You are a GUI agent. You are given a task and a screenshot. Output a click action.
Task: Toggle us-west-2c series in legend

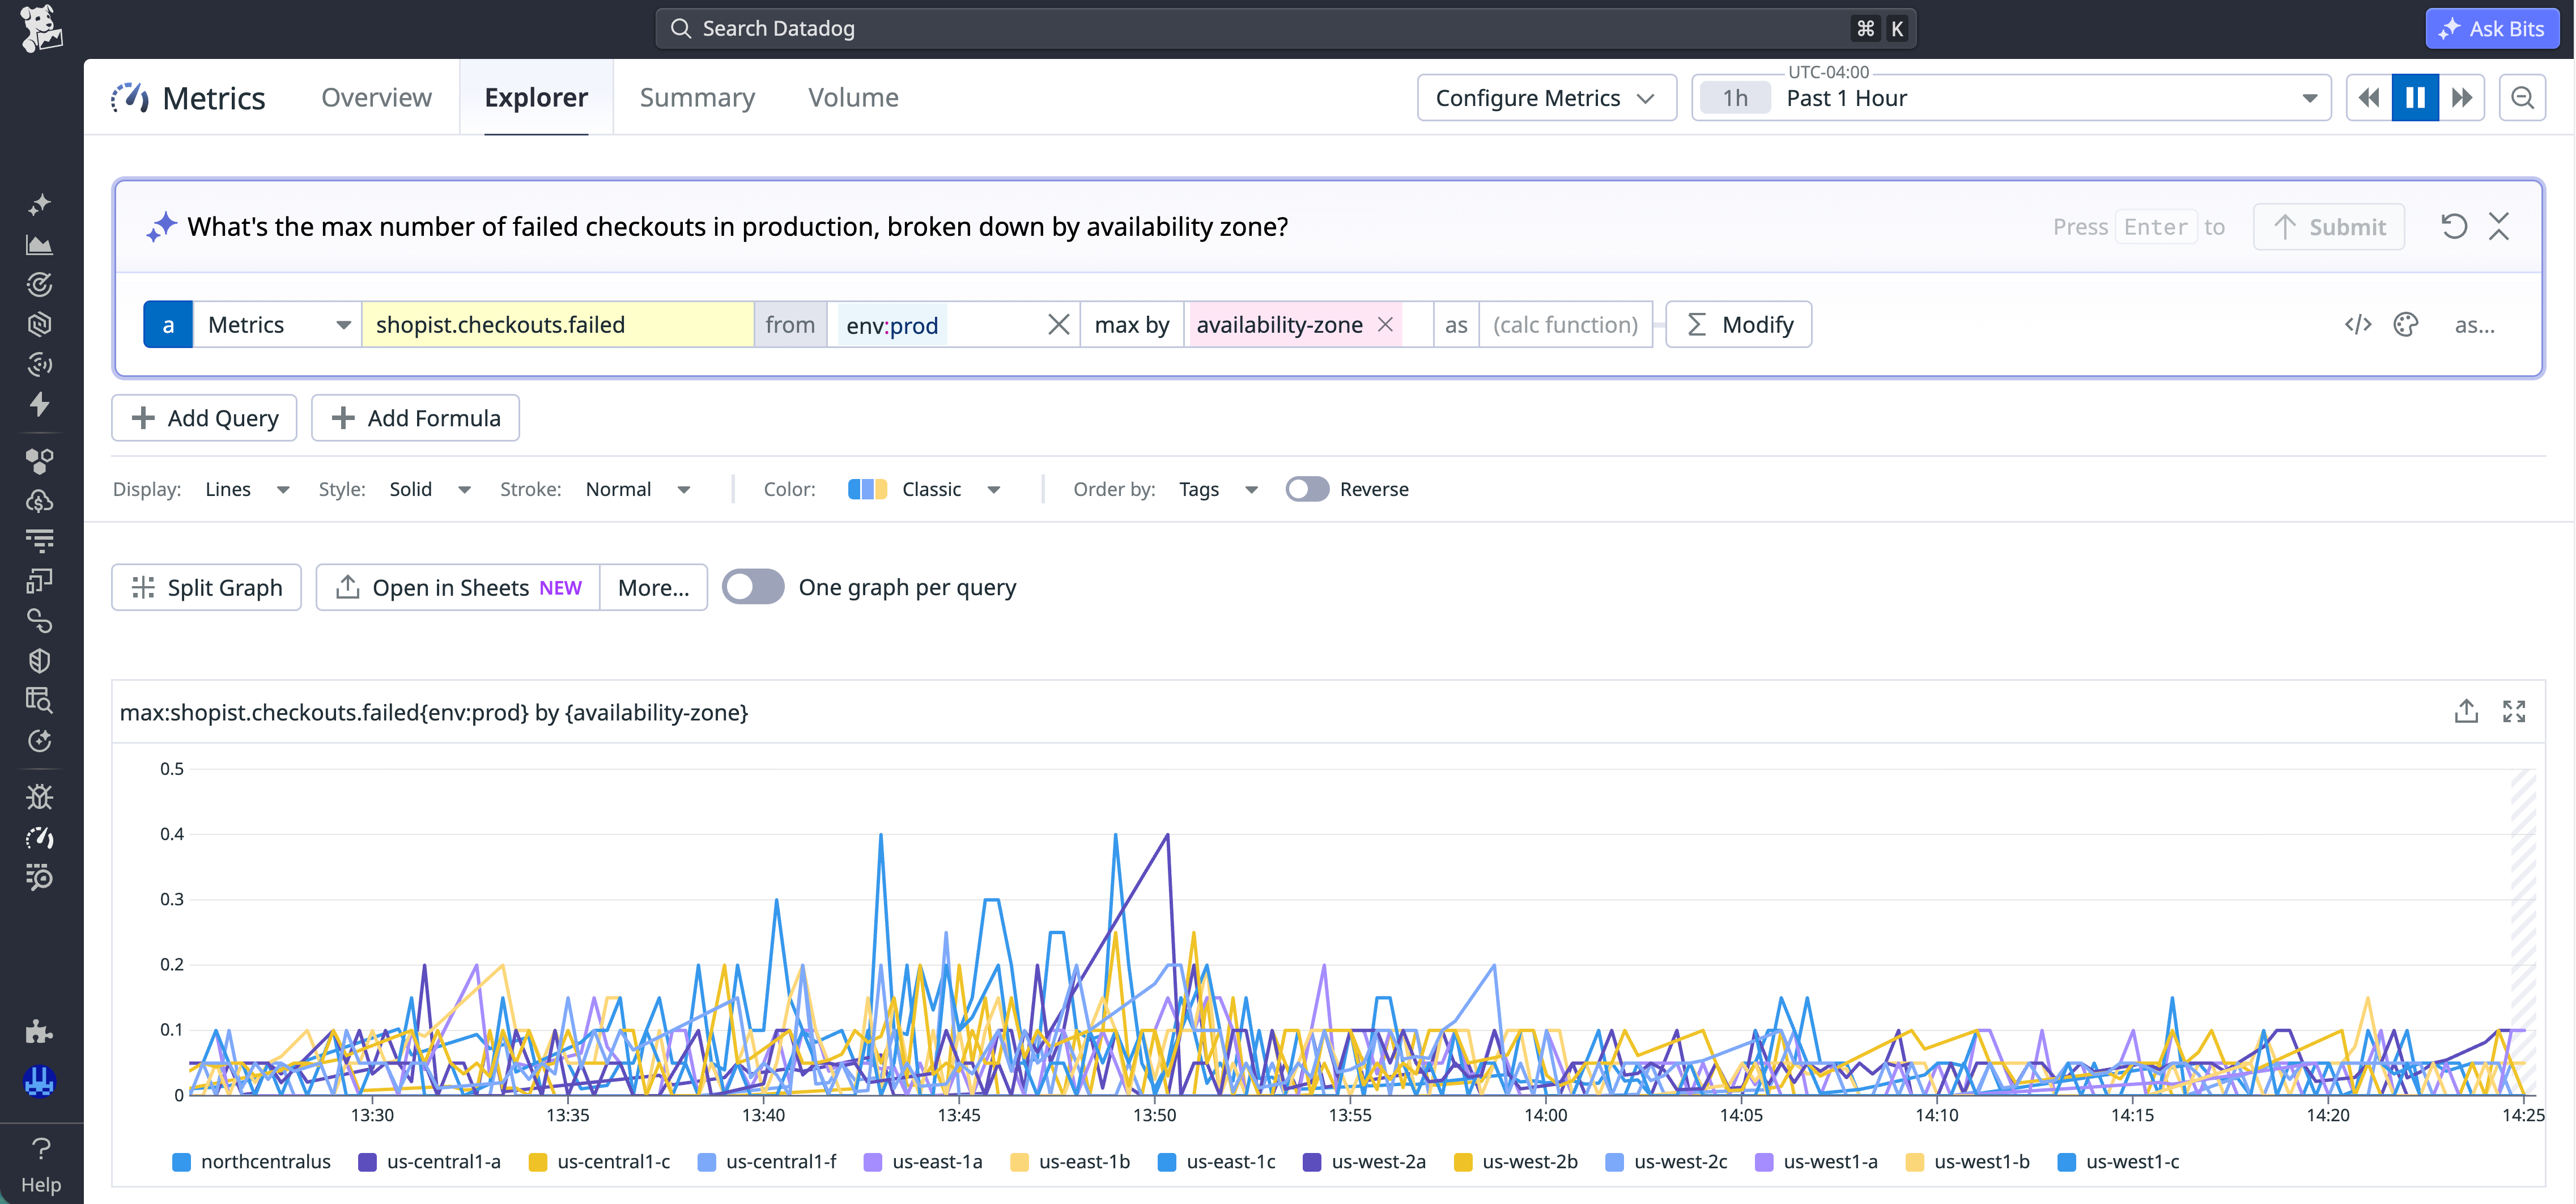pos(1667,1161)
